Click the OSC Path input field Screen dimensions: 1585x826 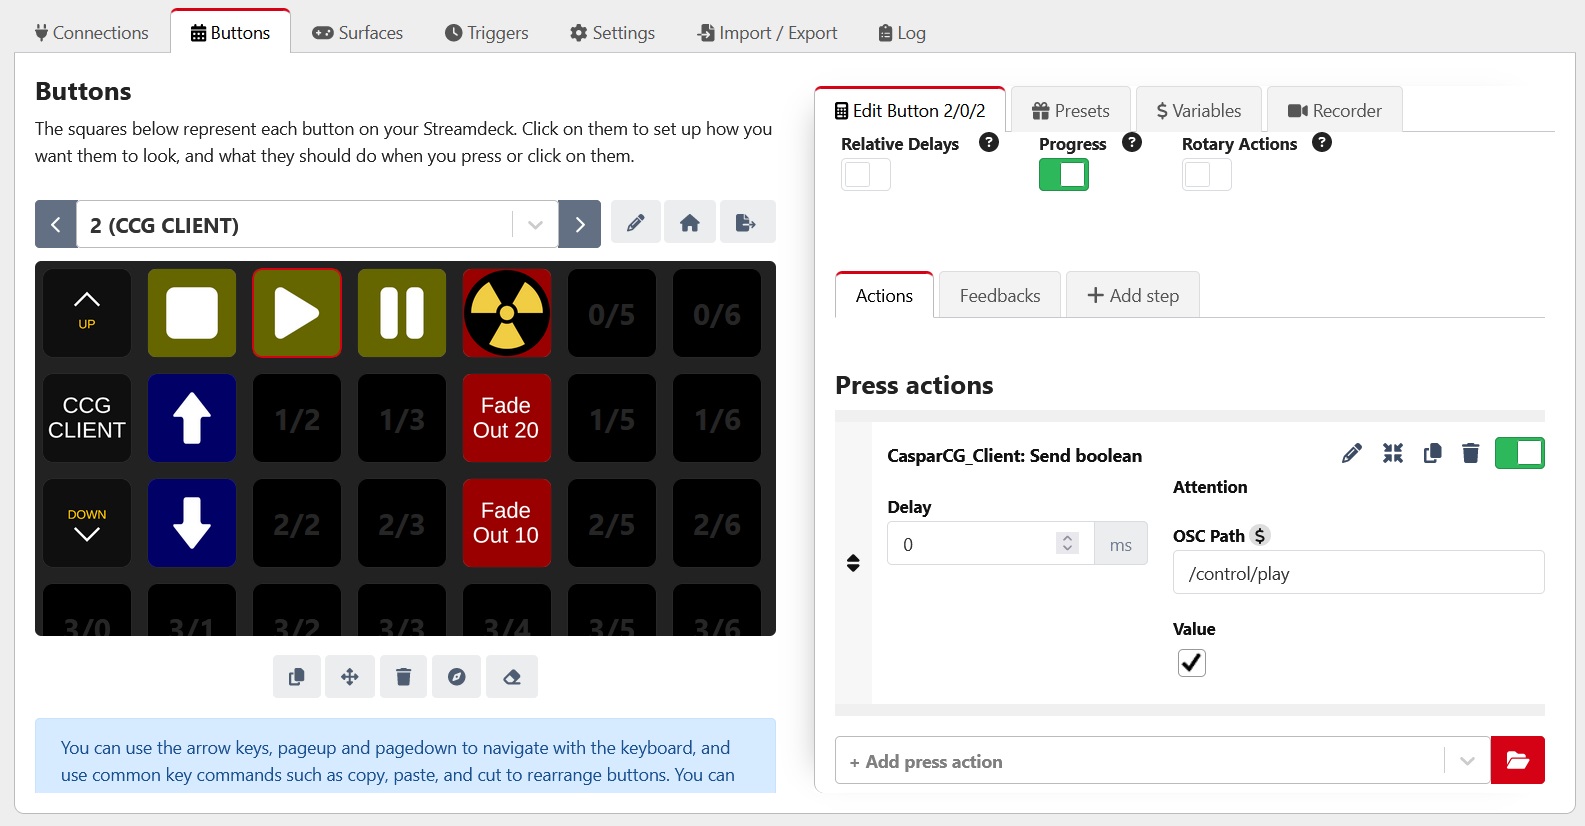[x=1357, y=573]
